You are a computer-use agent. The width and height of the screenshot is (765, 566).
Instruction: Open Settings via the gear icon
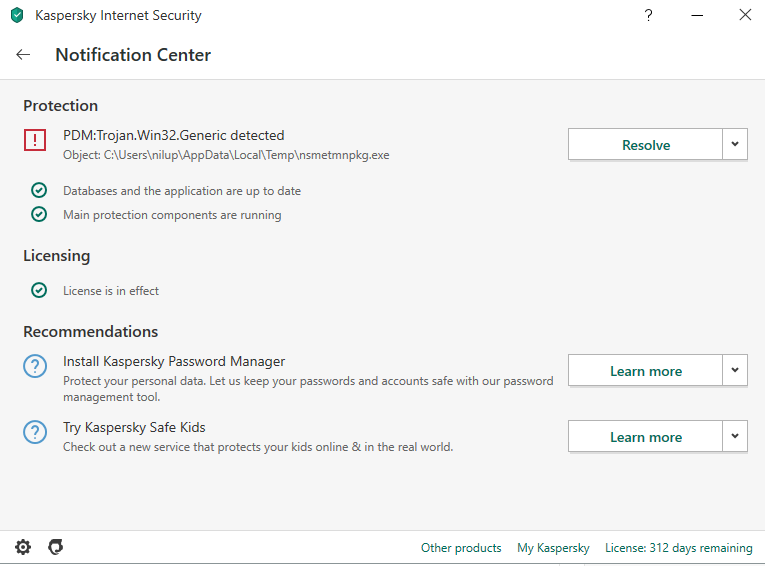tap(23, 547)
